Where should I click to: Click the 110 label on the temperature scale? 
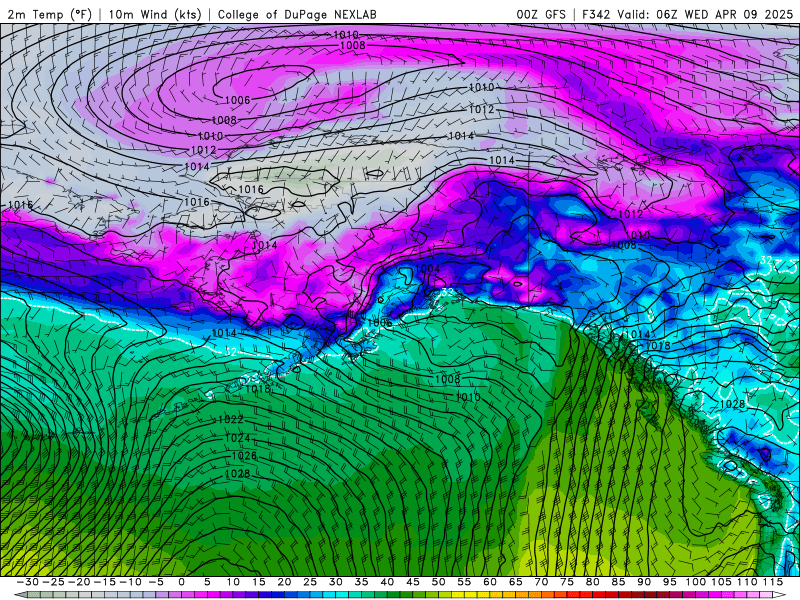tap(747, 582)
